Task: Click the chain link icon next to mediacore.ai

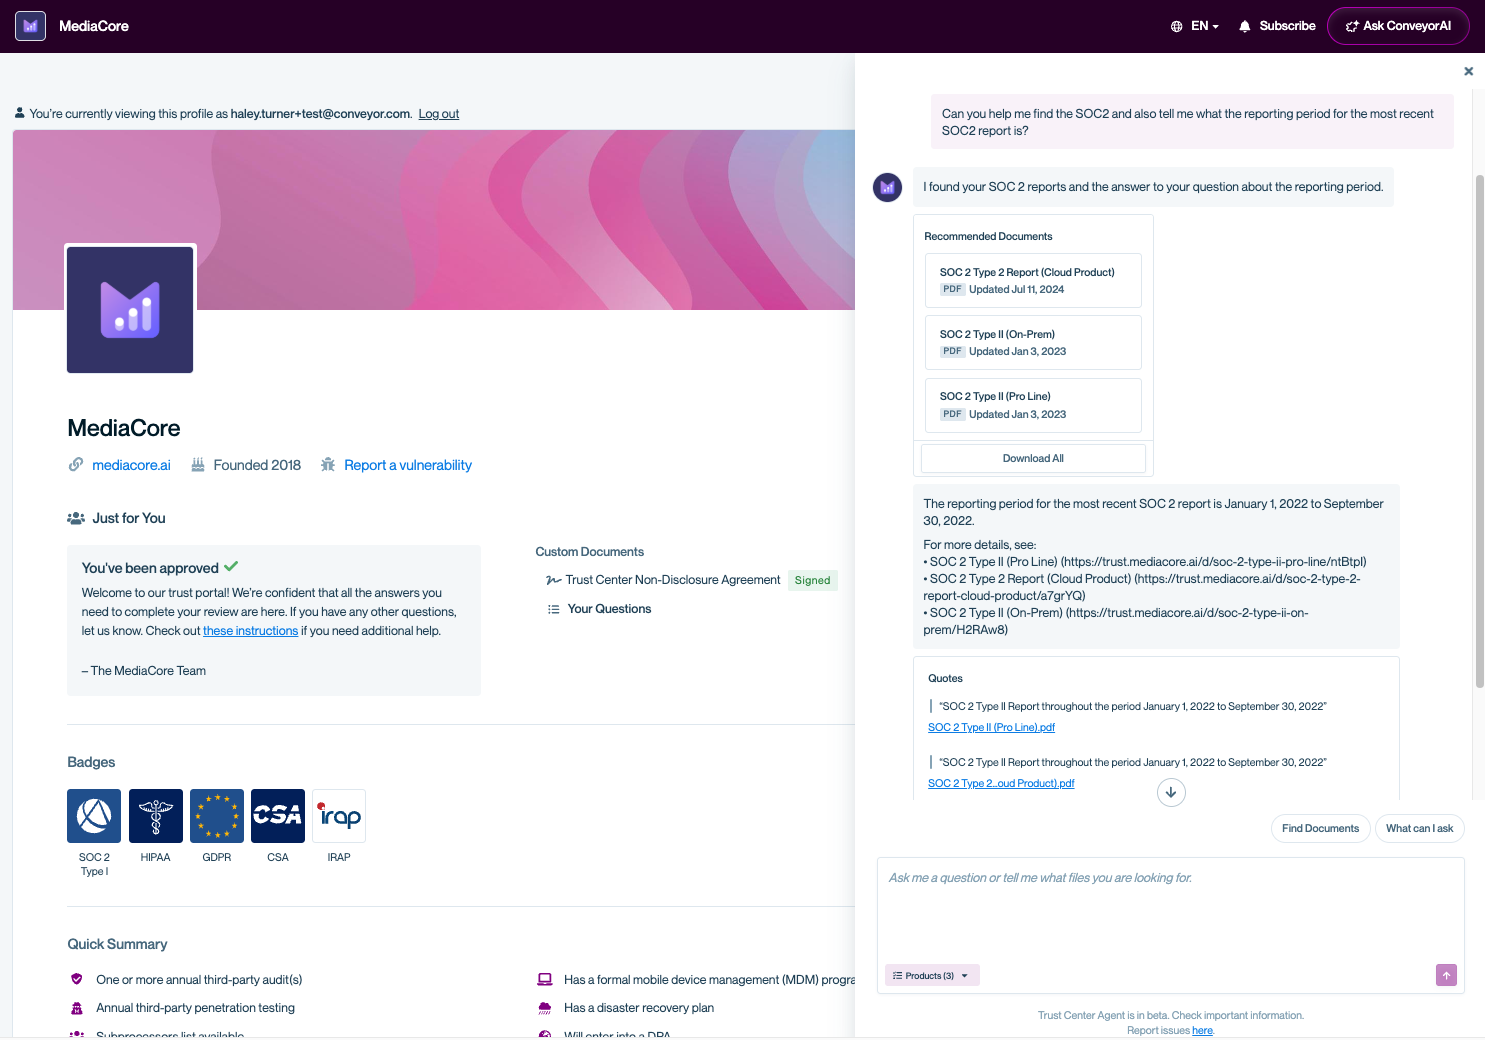Action: (x=76, y=465)
